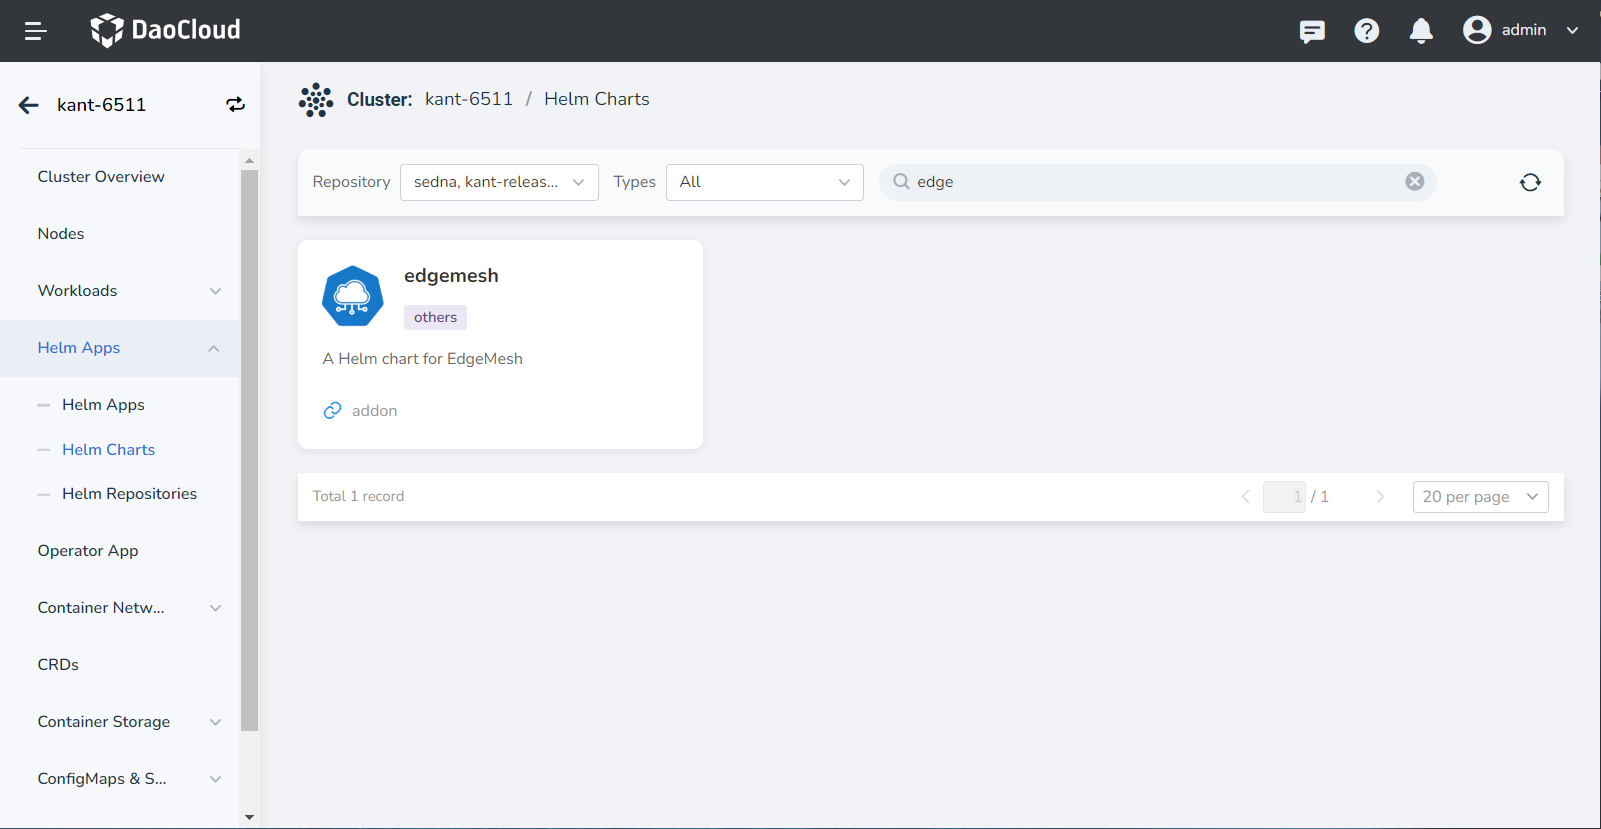Click in the chart search field
This screenshot has height=829, width=1601.
coord(1150,182)
